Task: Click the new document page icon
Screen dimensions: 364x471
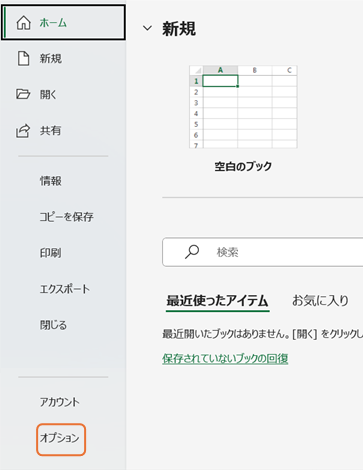Action: point(23,59)
